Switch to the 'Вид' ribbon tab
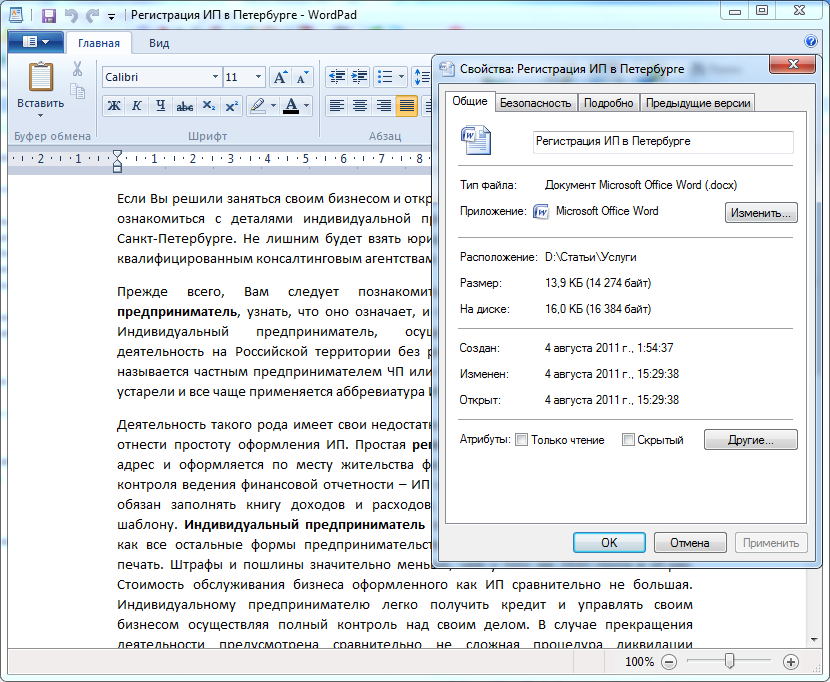 (x=159, y=43)
